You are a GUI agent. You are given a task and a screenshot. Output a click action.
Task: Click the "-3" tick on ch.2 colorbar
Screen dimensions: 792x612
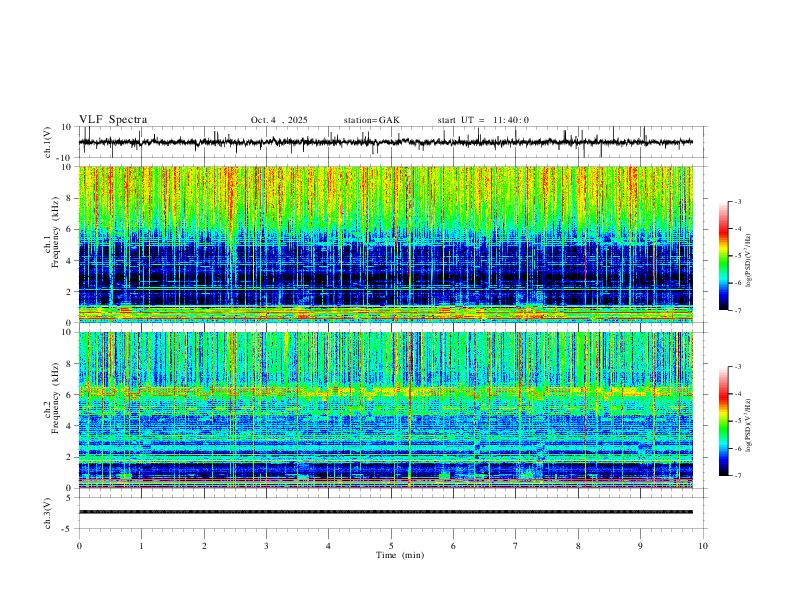click(738, 367)
